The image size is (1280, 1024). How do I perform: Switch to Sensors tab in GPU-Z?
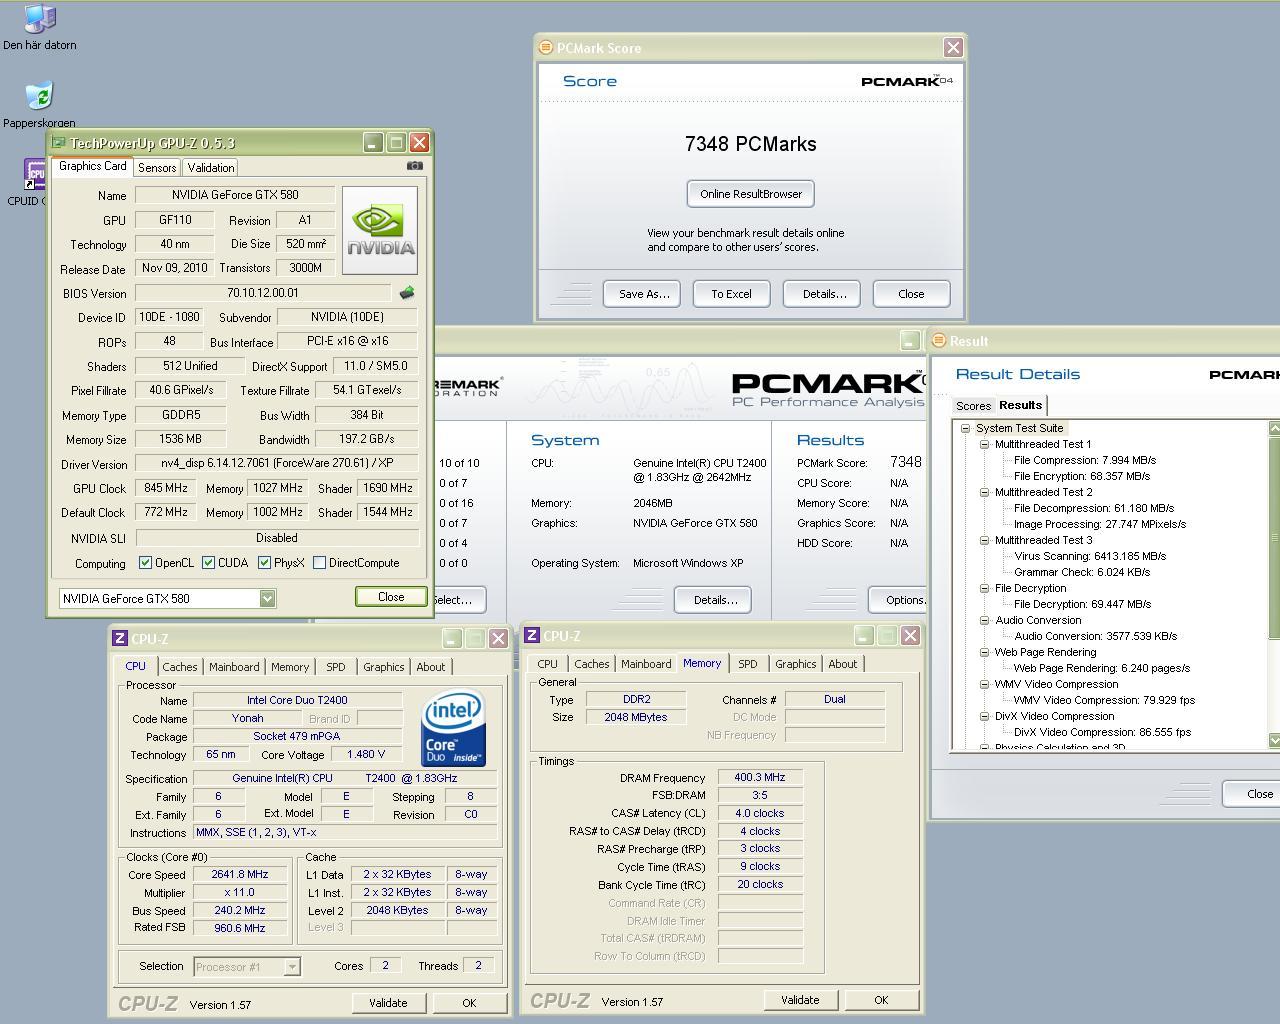[157, 168]
